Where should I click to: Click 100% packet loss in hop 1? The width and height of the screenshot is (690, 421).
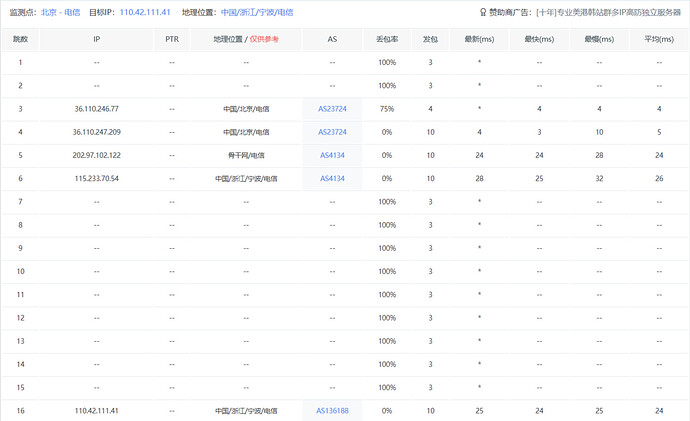pyautogui.click(x=387, y=62)
